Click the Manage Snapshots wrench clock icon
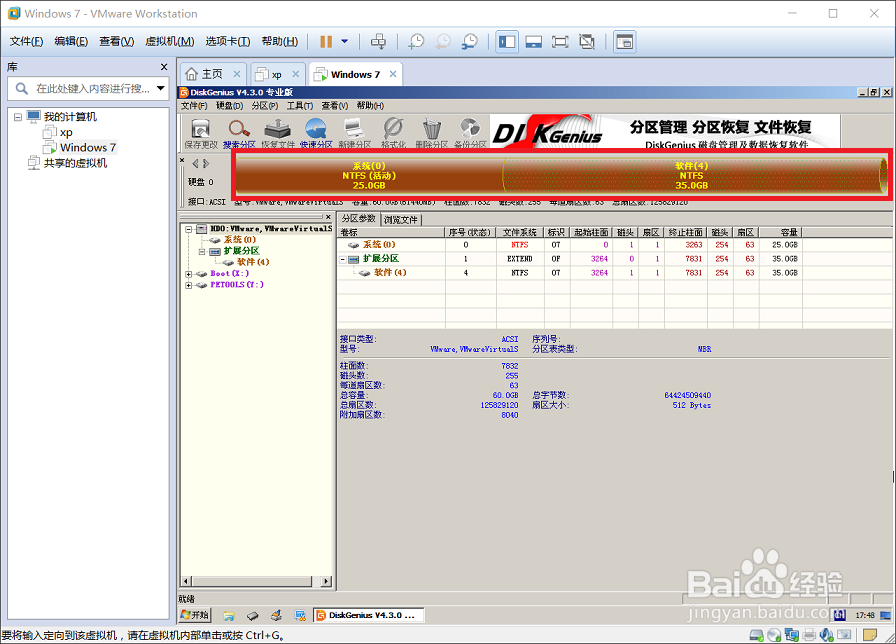The height and width of the screenshot is (644, 896). tap(470, 42)
